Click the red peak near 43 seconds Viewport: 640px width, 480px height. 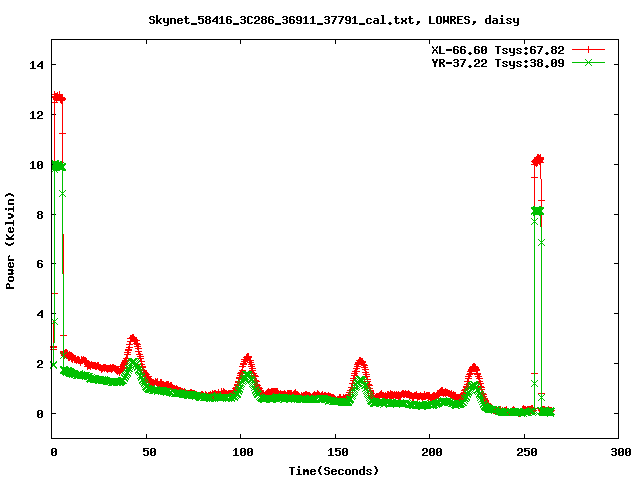133,338
